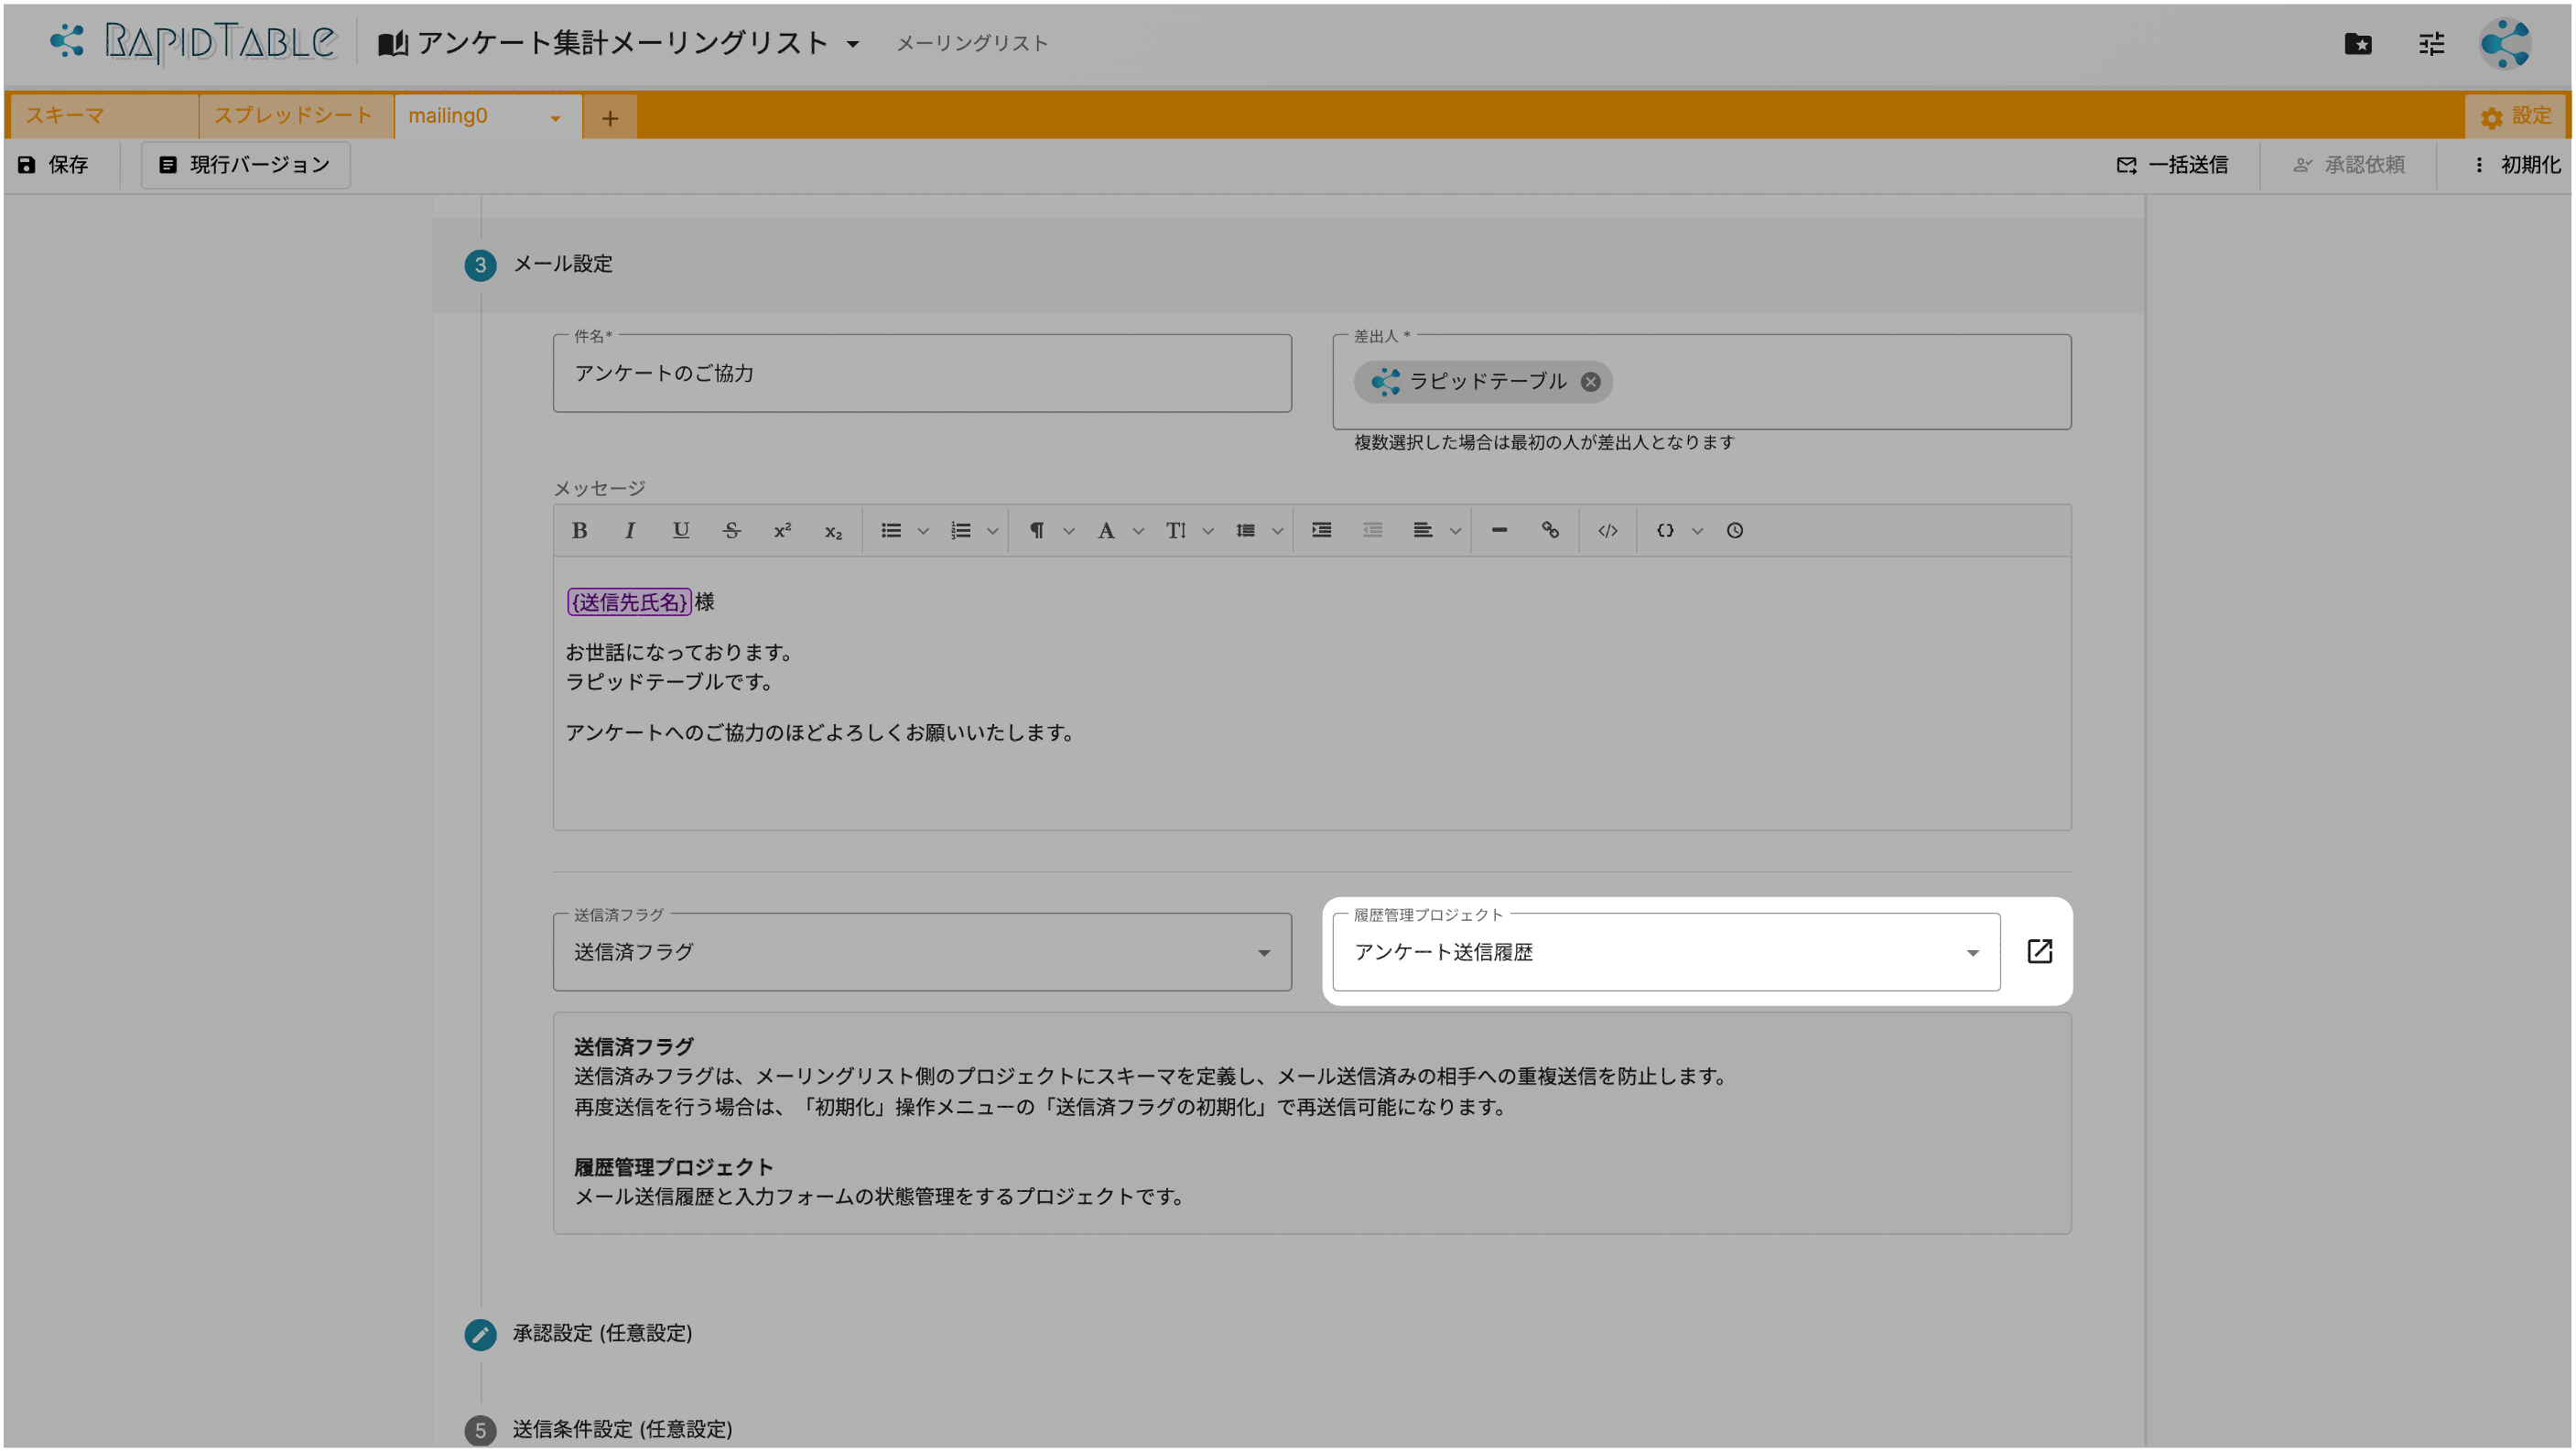
Task: Select the {送信先氏名} variable tag
Action: [x=629, y=602]
